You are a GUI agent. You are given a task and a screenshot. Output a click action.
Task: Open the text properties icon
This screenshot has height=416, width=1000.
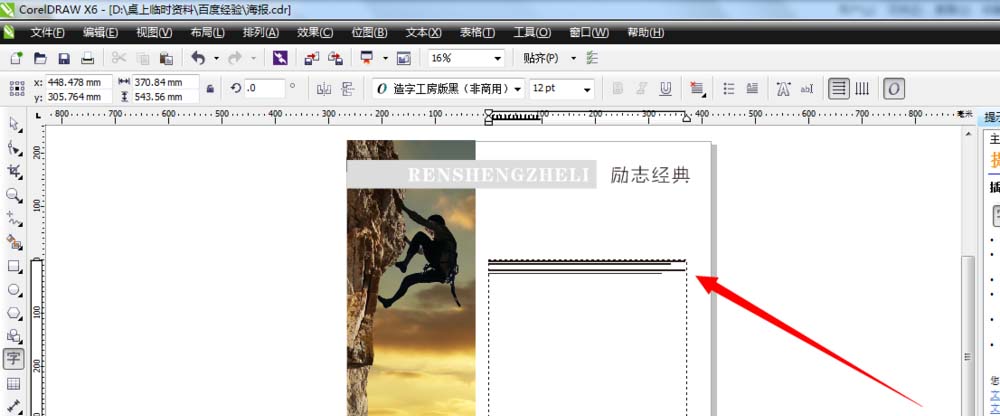[x=784, y=89]
